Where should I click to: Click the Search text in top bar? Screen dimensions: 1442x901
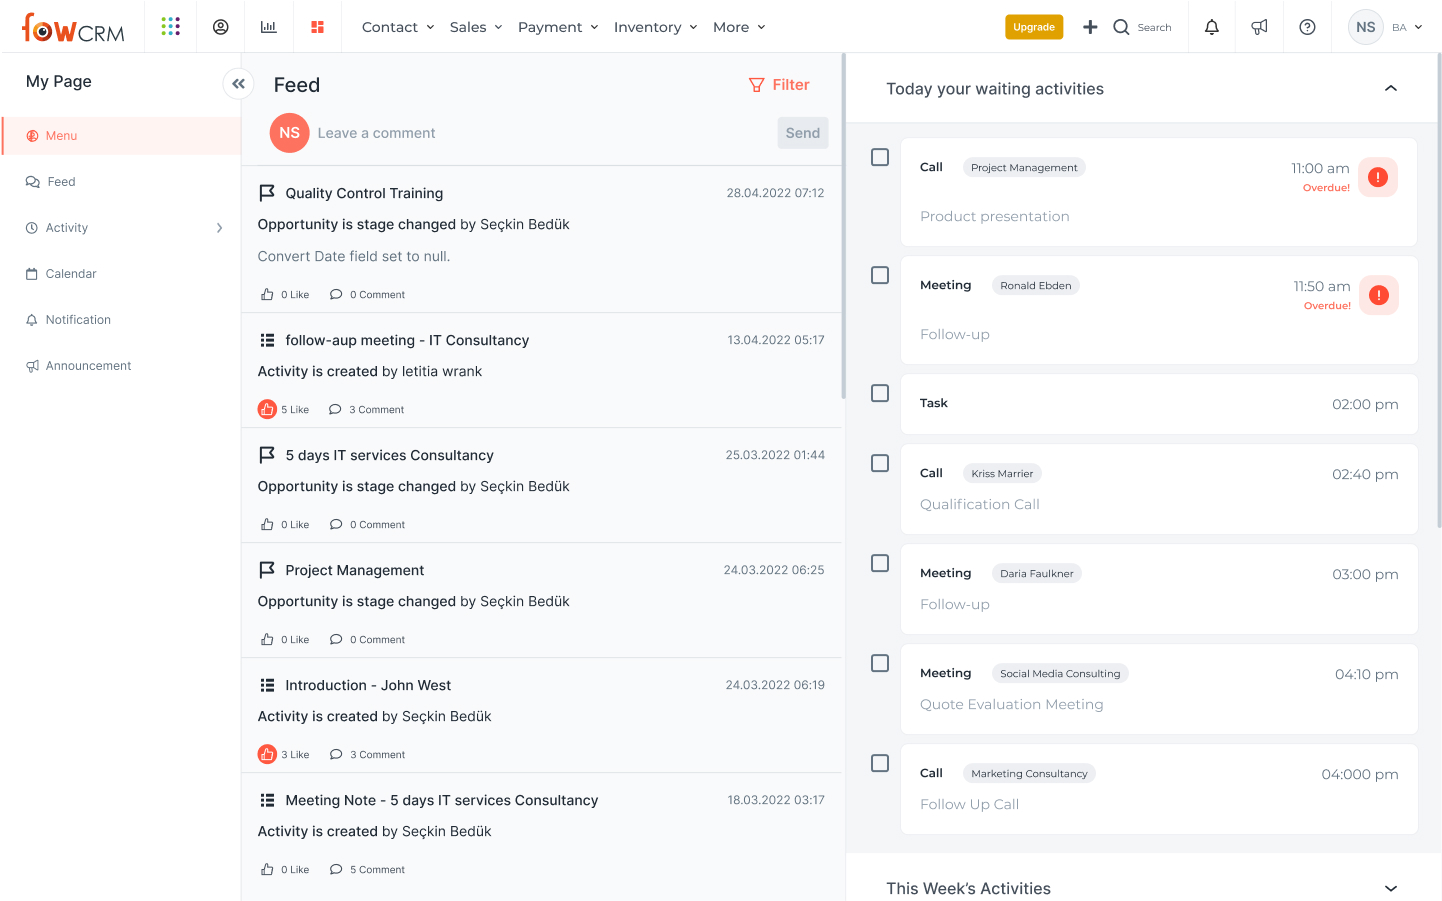coord(1154,28)
